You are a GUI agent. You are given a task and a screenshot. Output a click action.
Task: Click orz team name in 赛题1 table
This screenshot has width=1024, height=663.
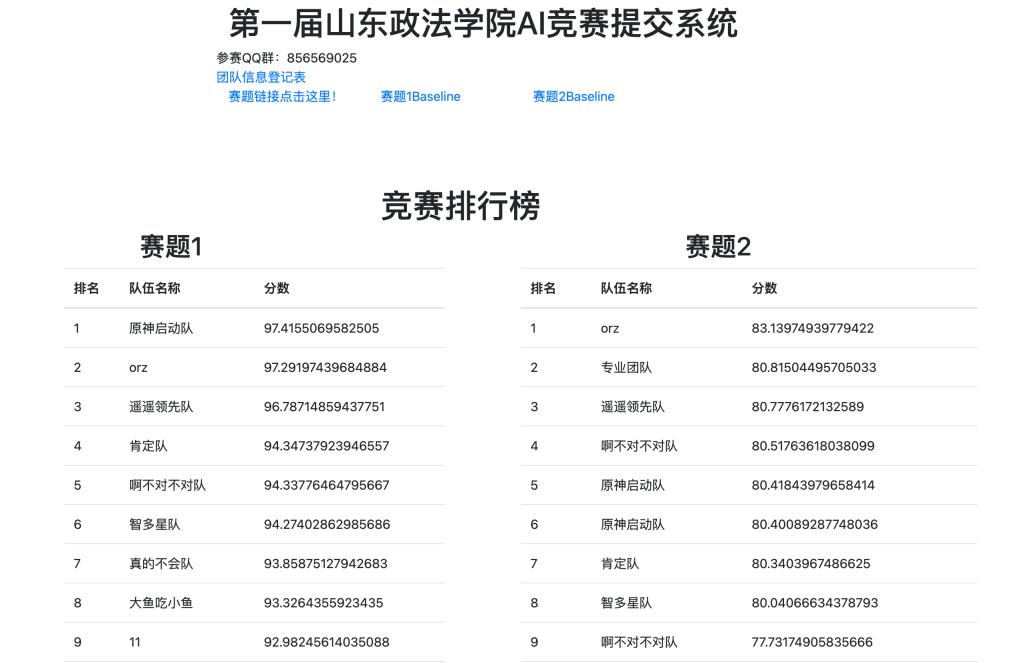point(138,368)
